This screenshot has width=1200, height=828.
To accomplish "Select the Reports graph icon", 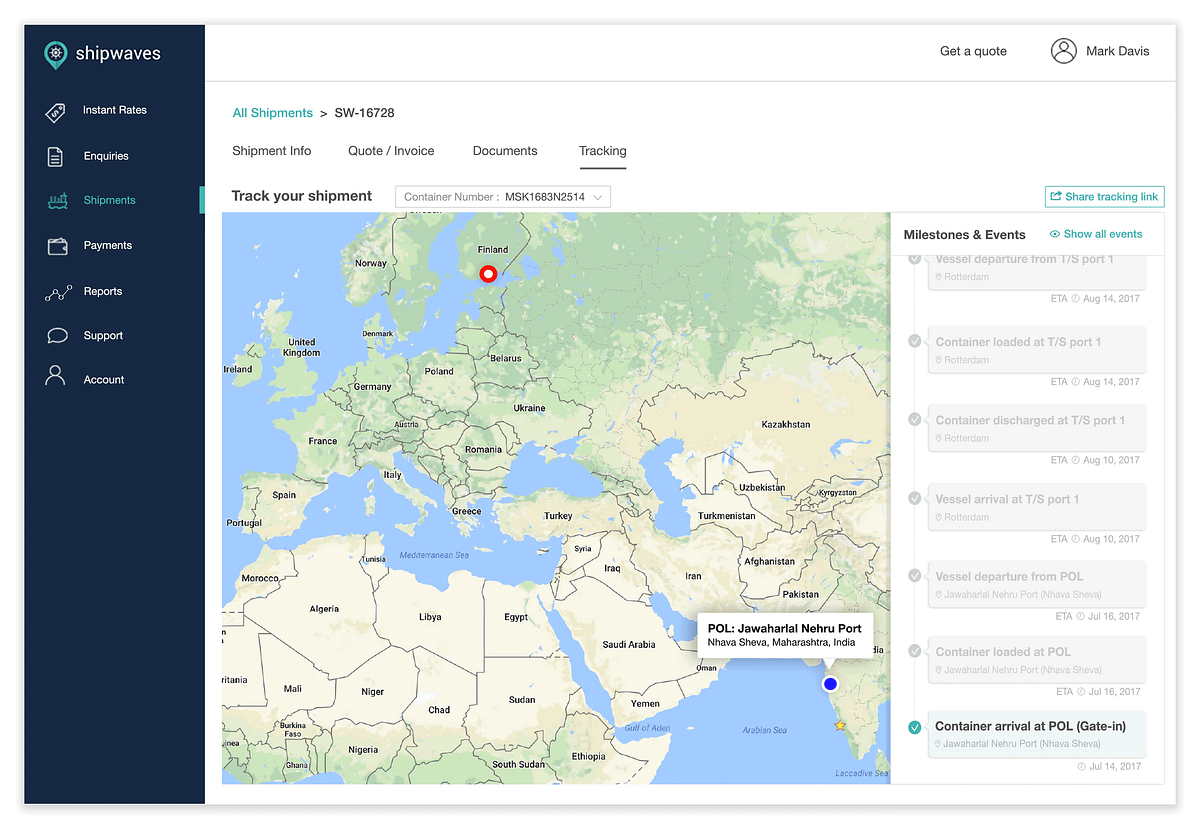I will click(57, 291).
